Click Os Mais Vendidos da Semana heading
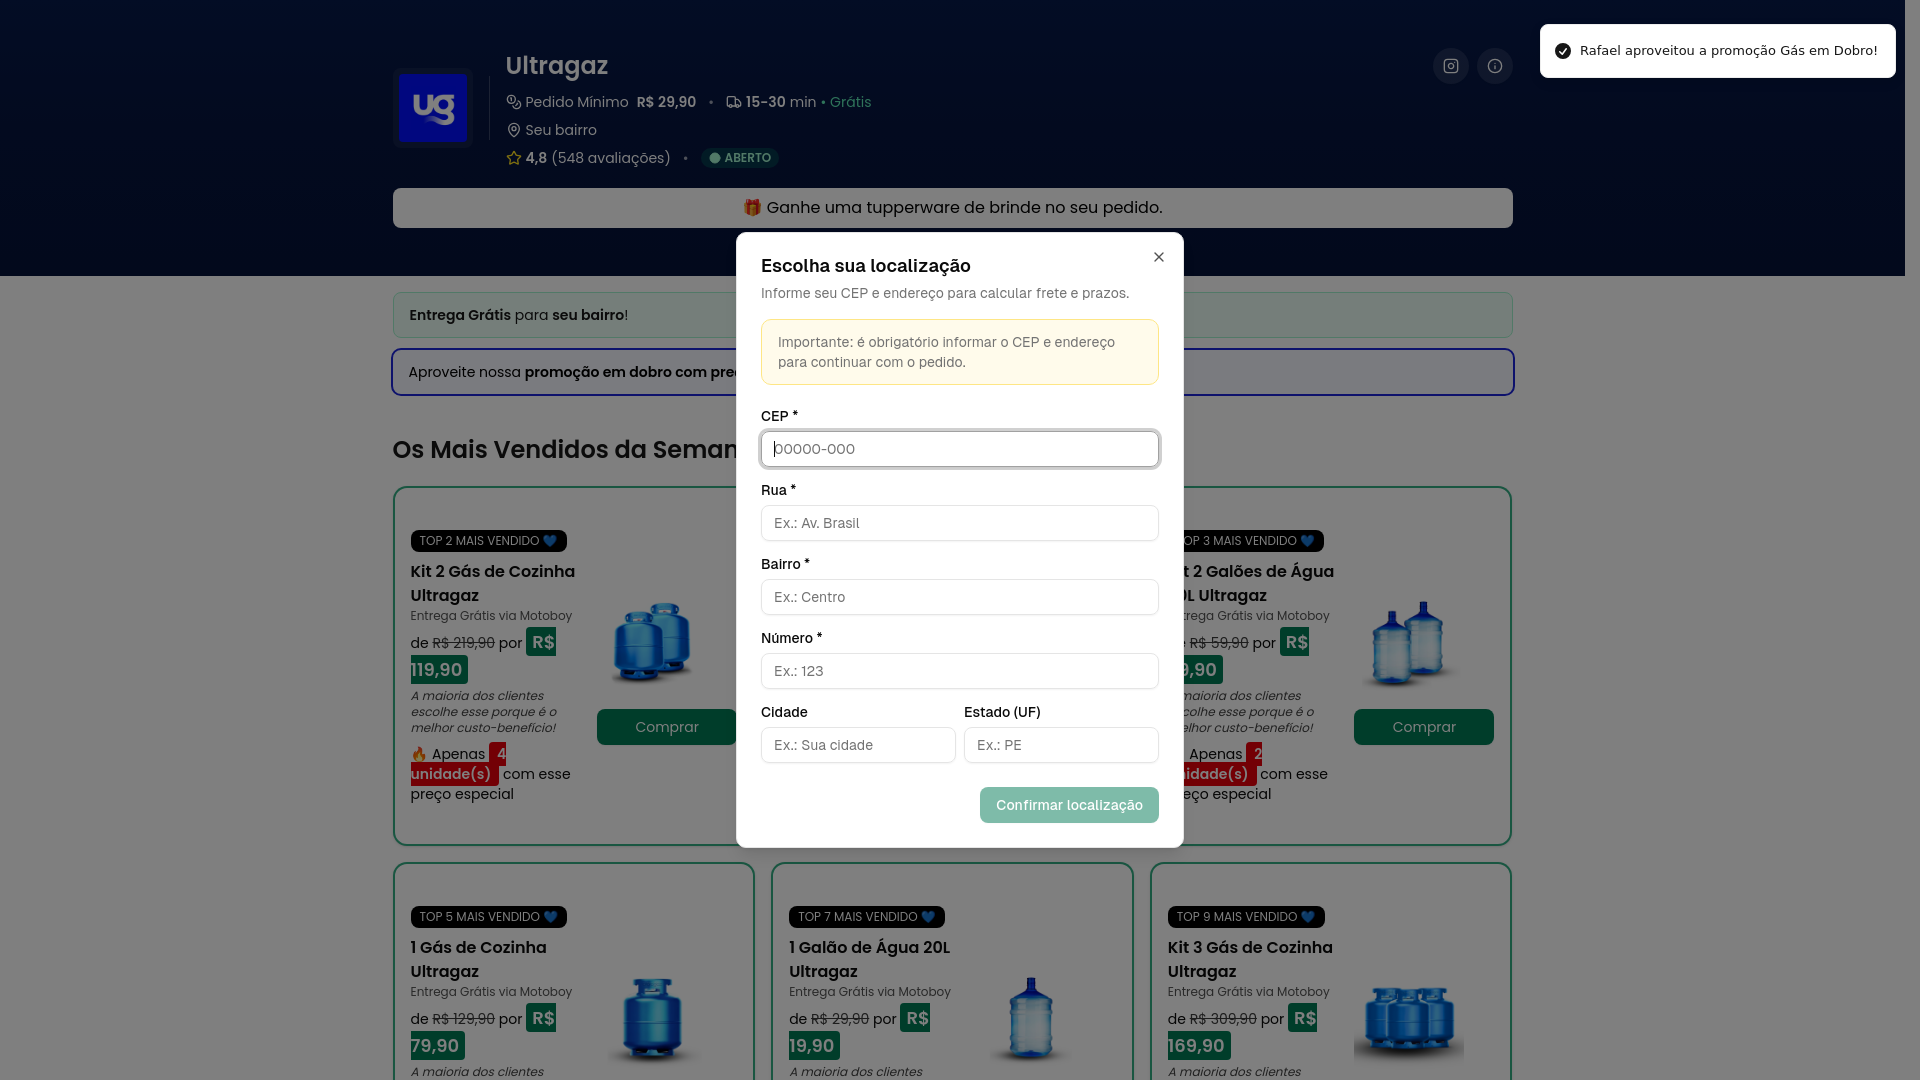 pyautogui.click(x=566, y=450)
